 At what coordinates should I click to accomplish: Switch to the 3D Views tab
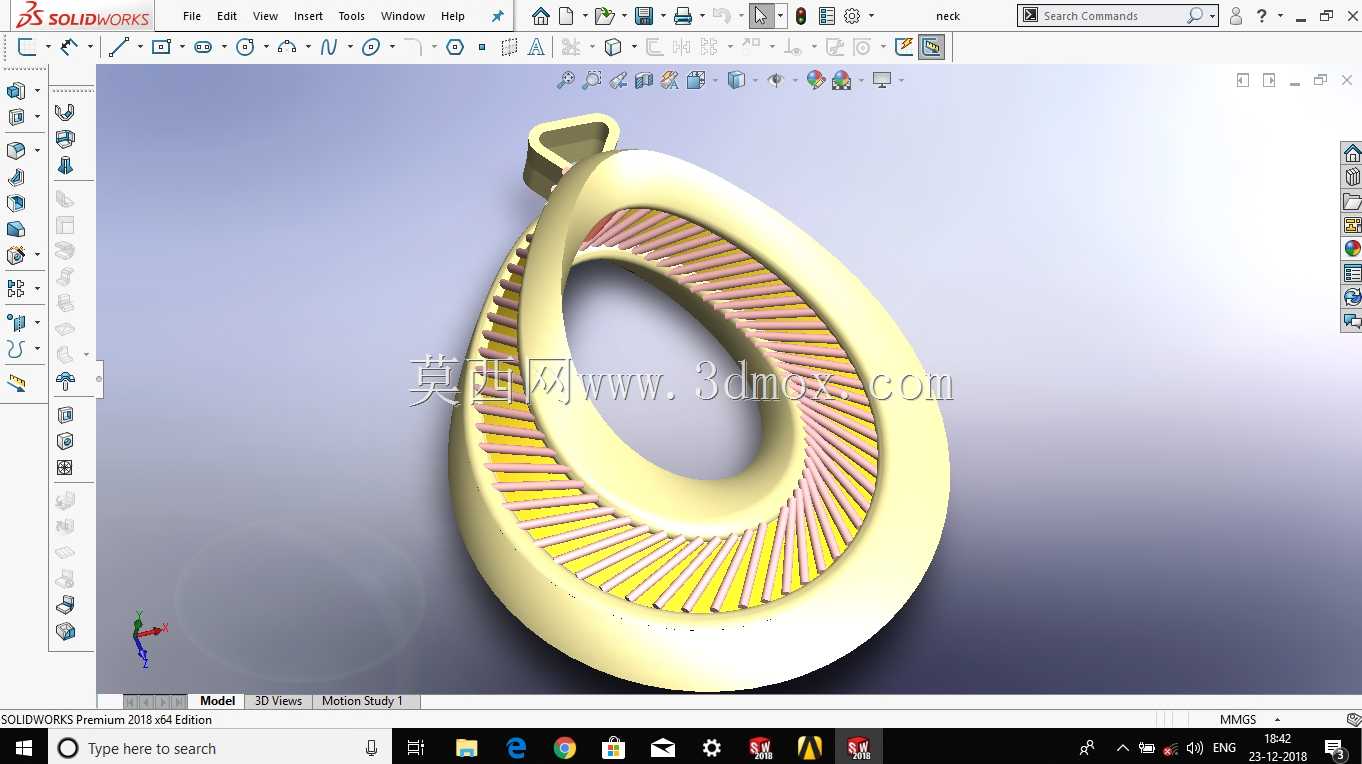[x=278, y=701]
